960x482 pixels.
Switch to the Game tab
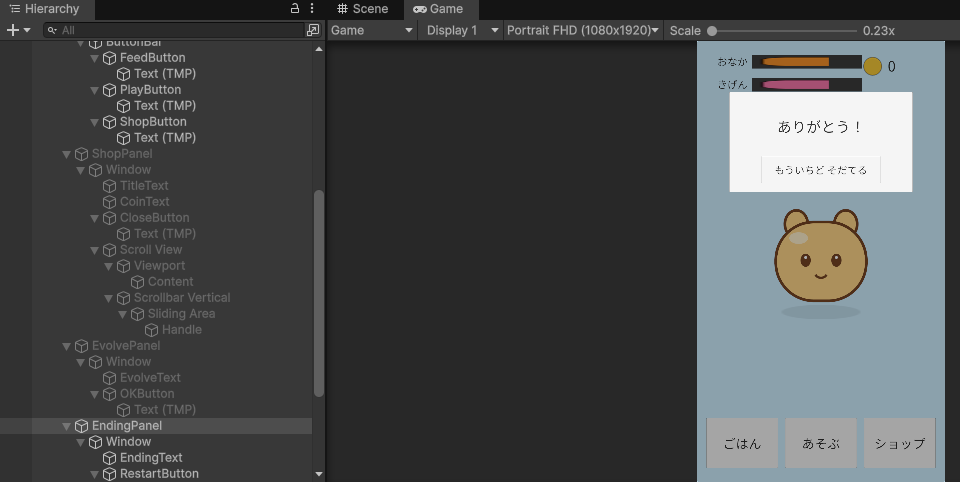pyautogui.click(x=438, y=9)
